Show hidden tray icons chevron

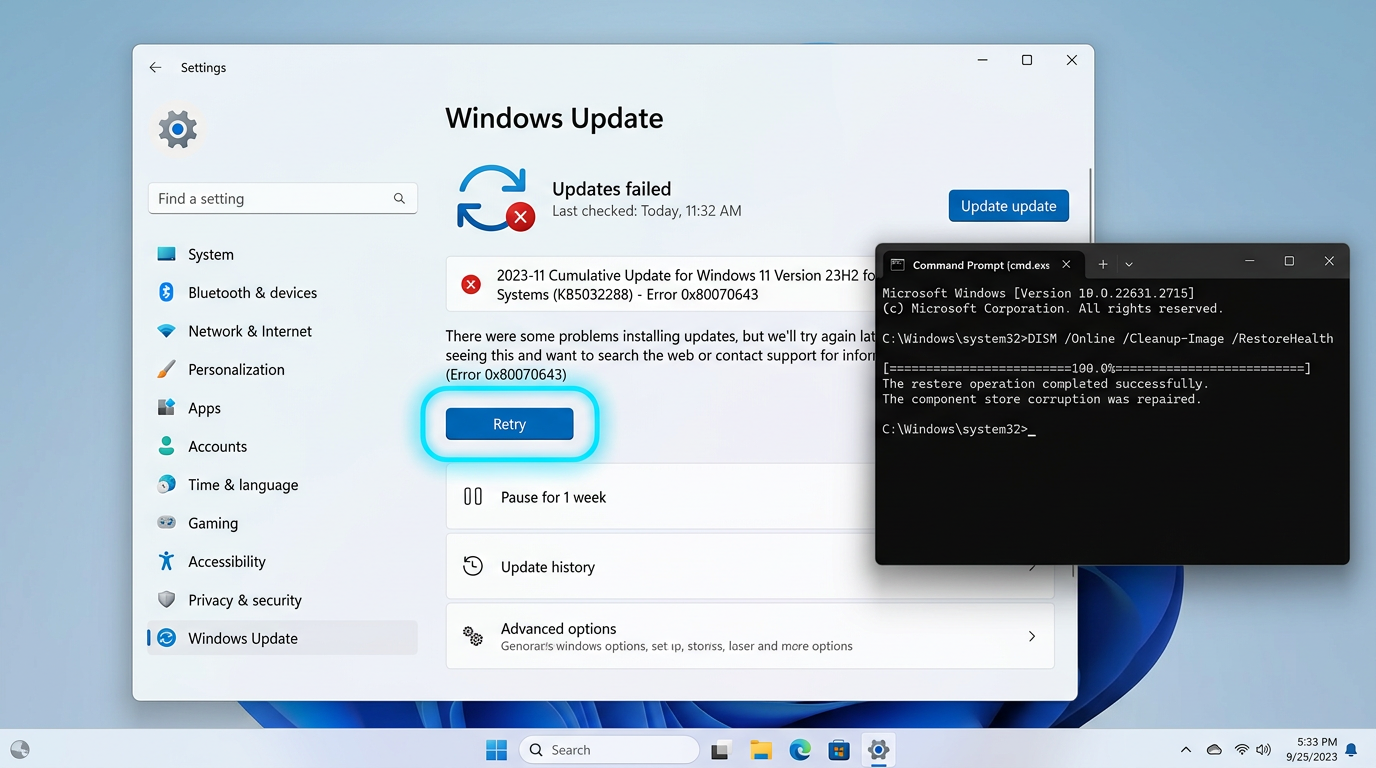(x=1186, y=750)
